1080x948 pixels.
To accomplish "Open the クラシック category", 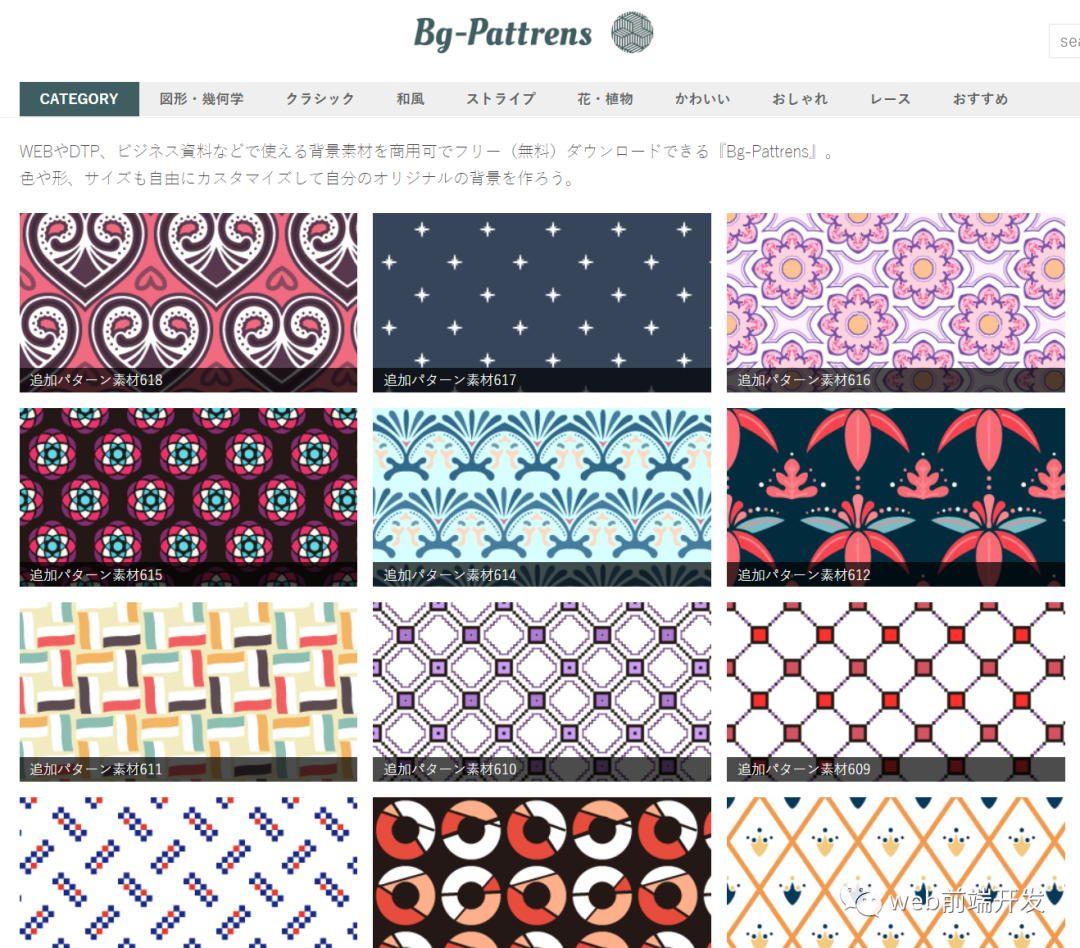I will tap(320, 99).
